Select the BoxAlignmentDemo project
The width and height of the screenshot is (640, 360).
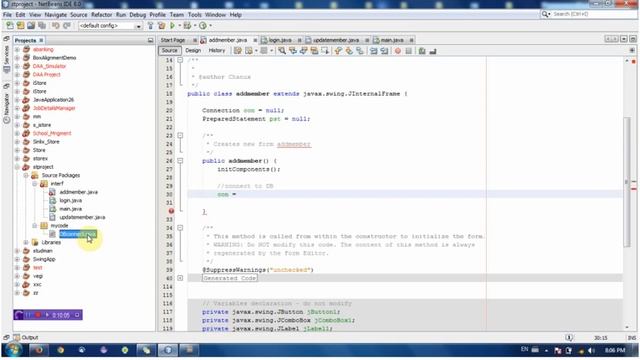coord(54,58)
